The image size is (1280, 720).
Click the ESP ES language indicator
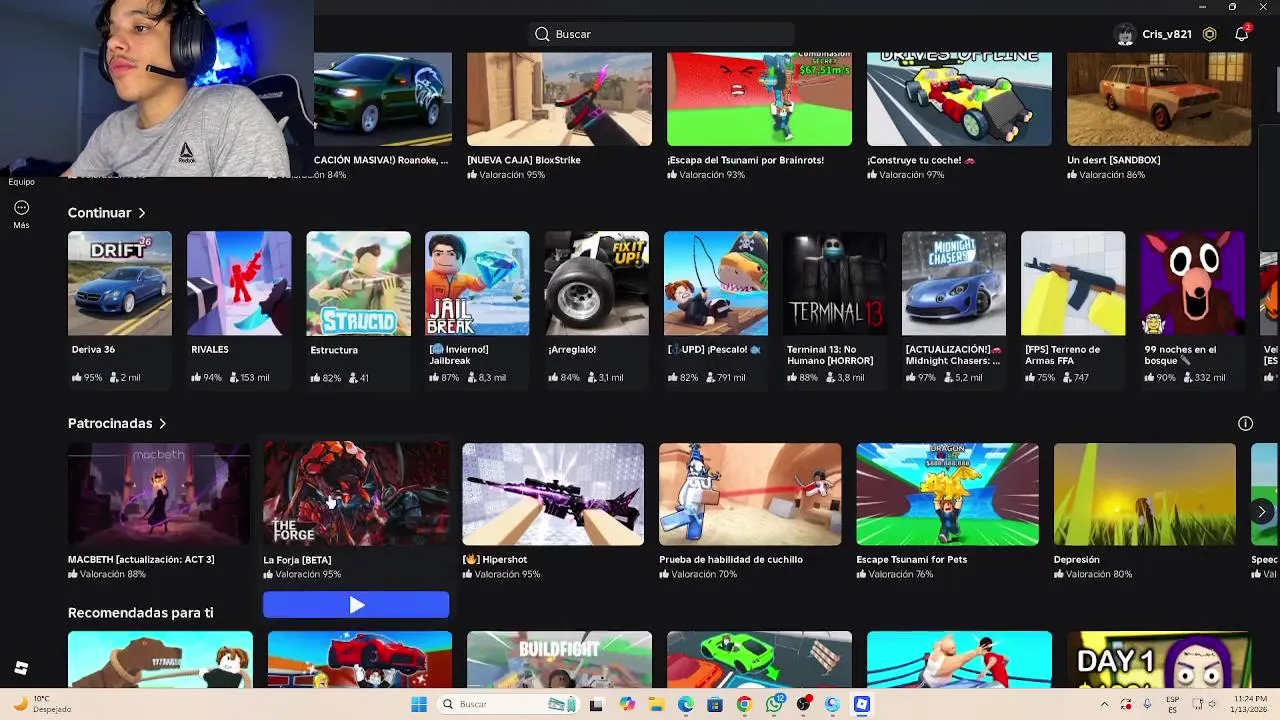[x=1172, y=704]
